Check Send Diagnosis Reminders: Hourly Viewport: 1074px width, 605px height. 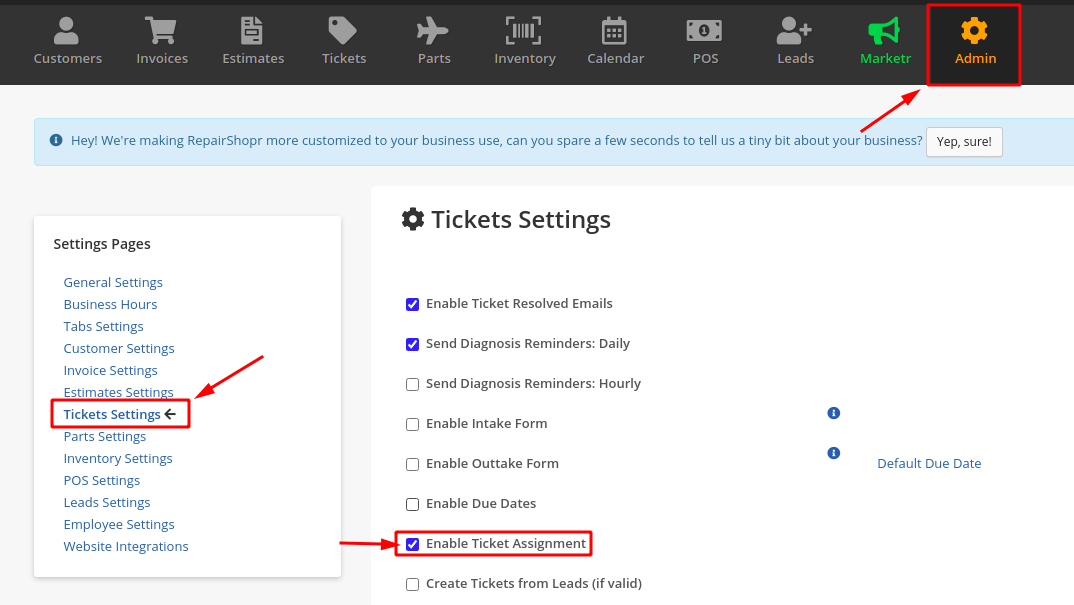pos(412,384)
